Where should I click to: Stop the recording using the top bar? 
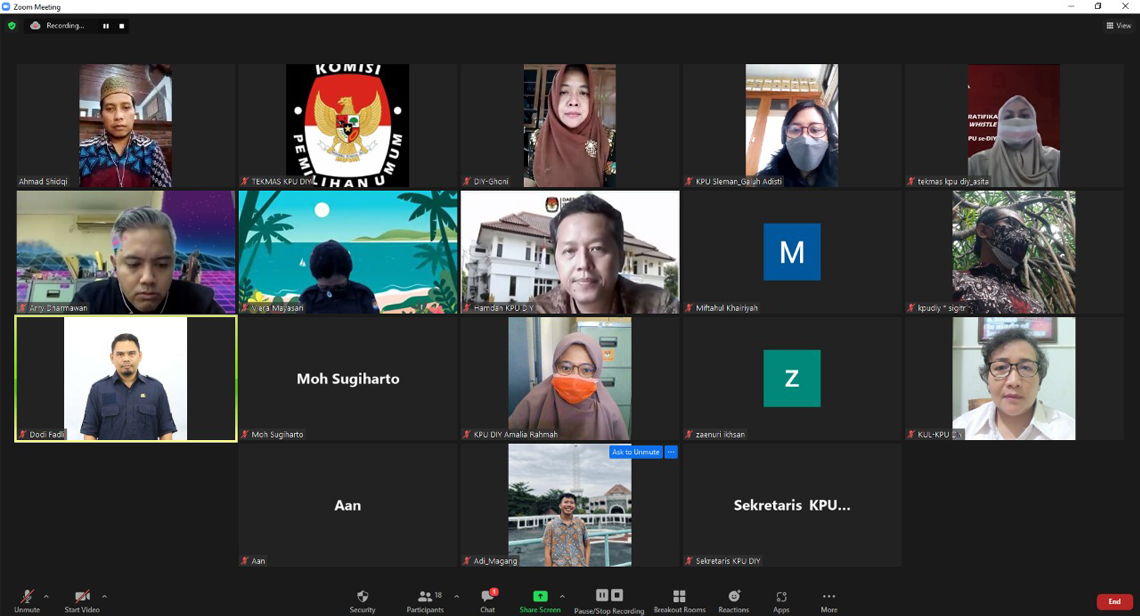point(122,26)
